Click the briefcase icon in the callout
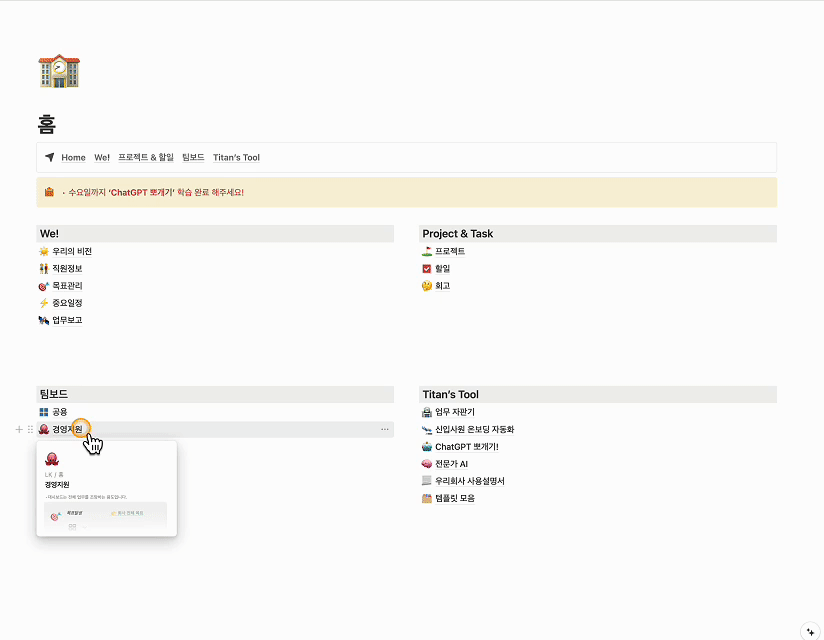 pos(49,192)
